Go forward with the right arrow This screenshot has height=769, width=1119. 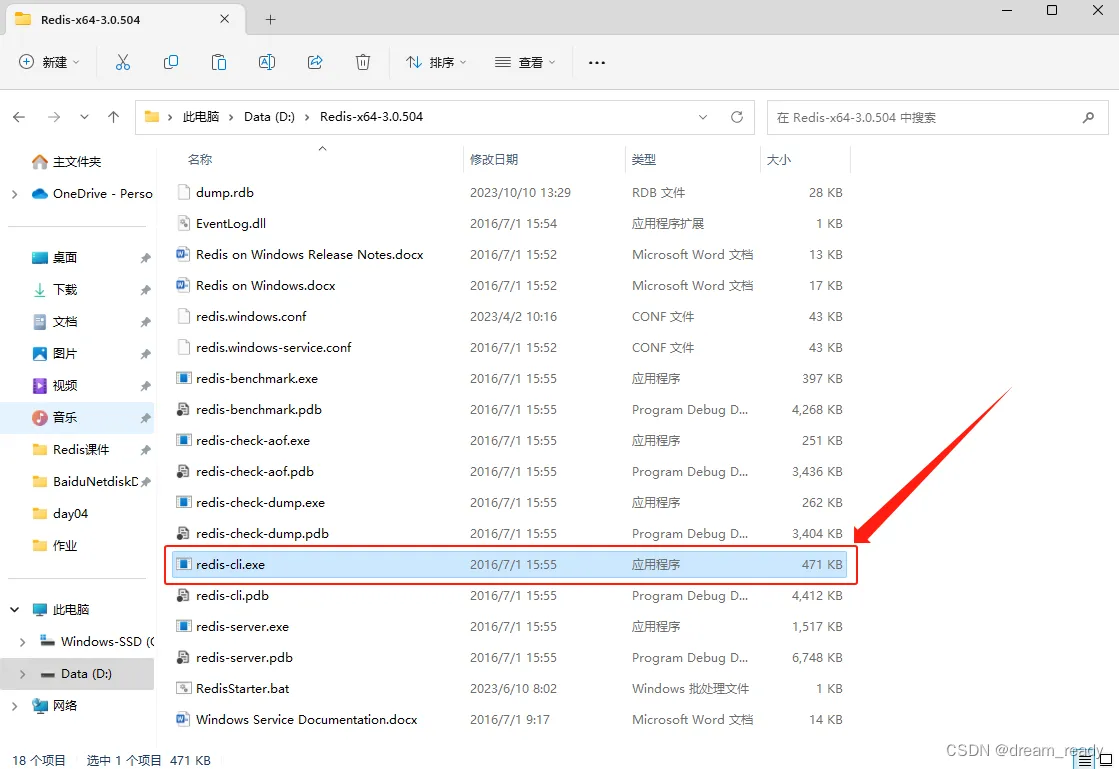(54, 117)
